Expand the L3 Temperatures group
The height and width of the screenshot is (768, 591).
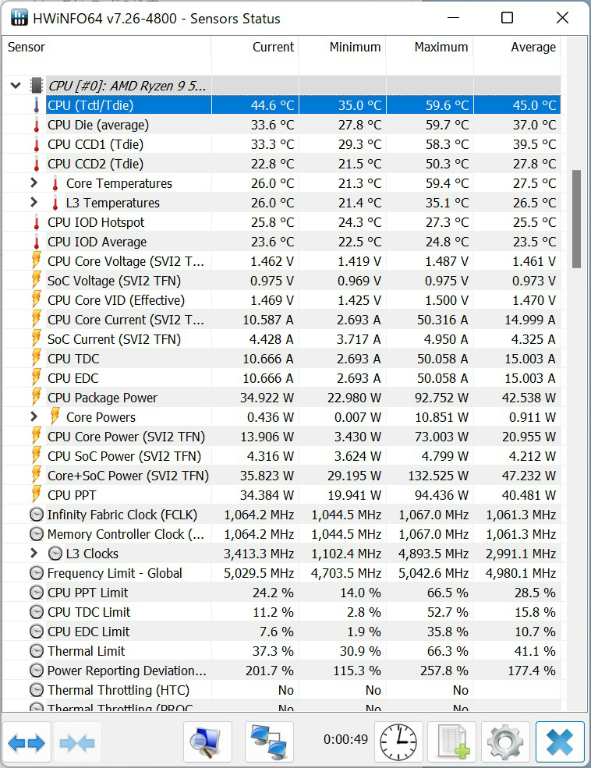pyautogui.click(x=34, y=202)
